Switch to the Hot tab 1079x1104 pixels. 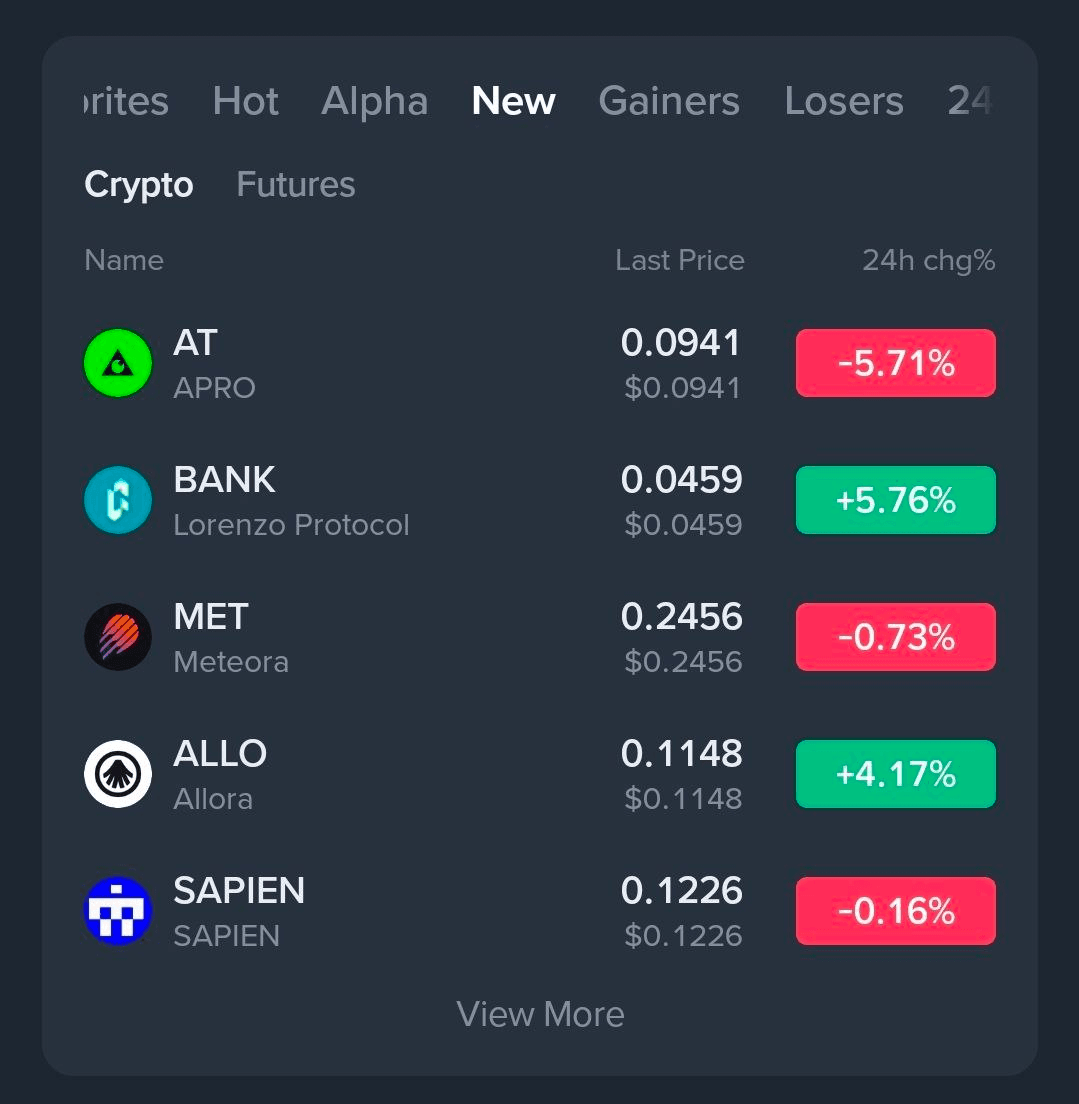pyautogui.click(x=246, y=101)
